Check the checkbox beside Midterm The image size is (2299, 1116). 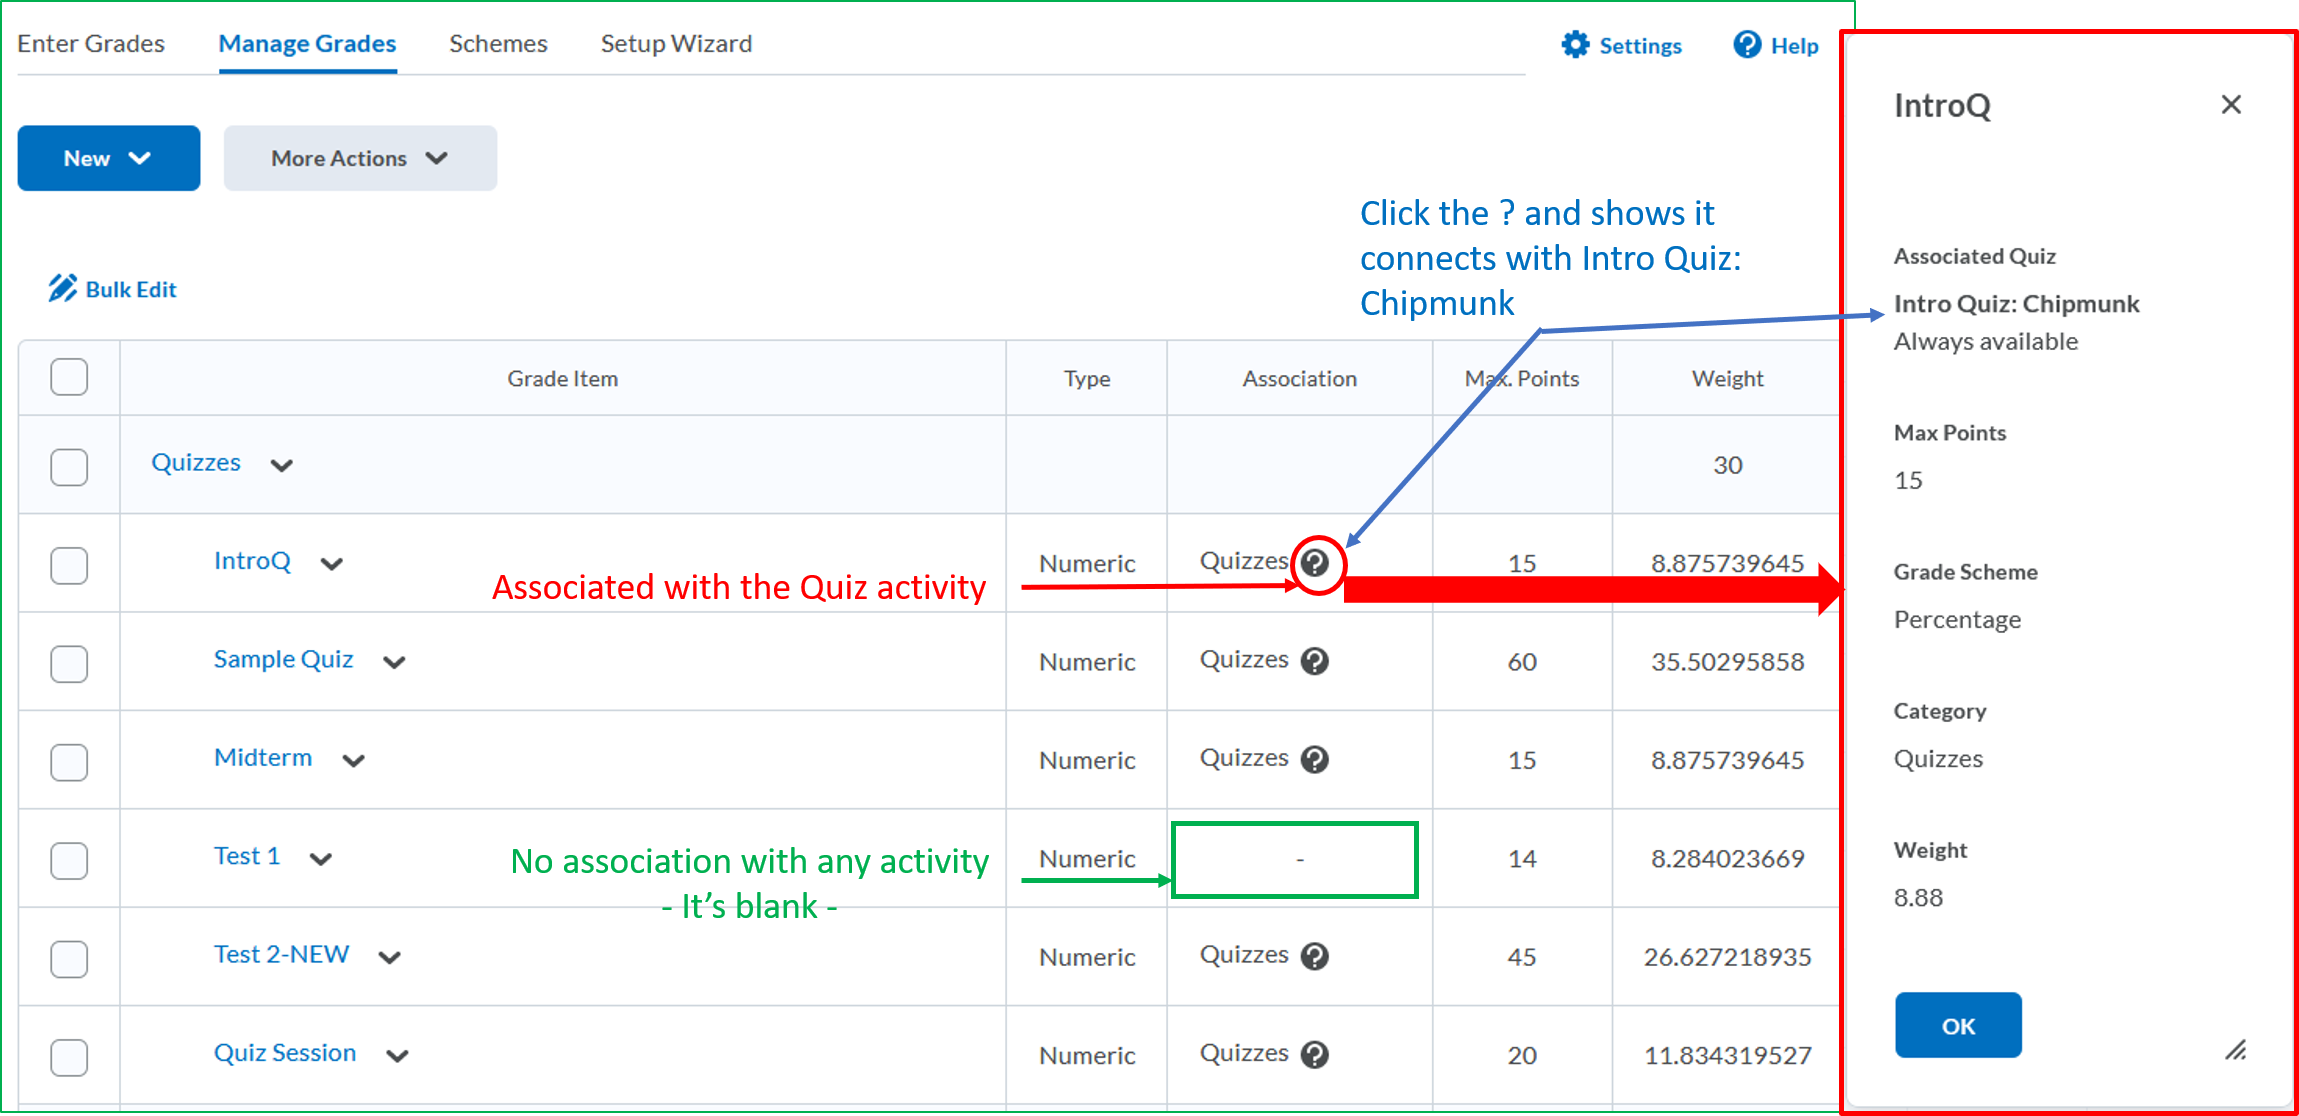(68, 760)
